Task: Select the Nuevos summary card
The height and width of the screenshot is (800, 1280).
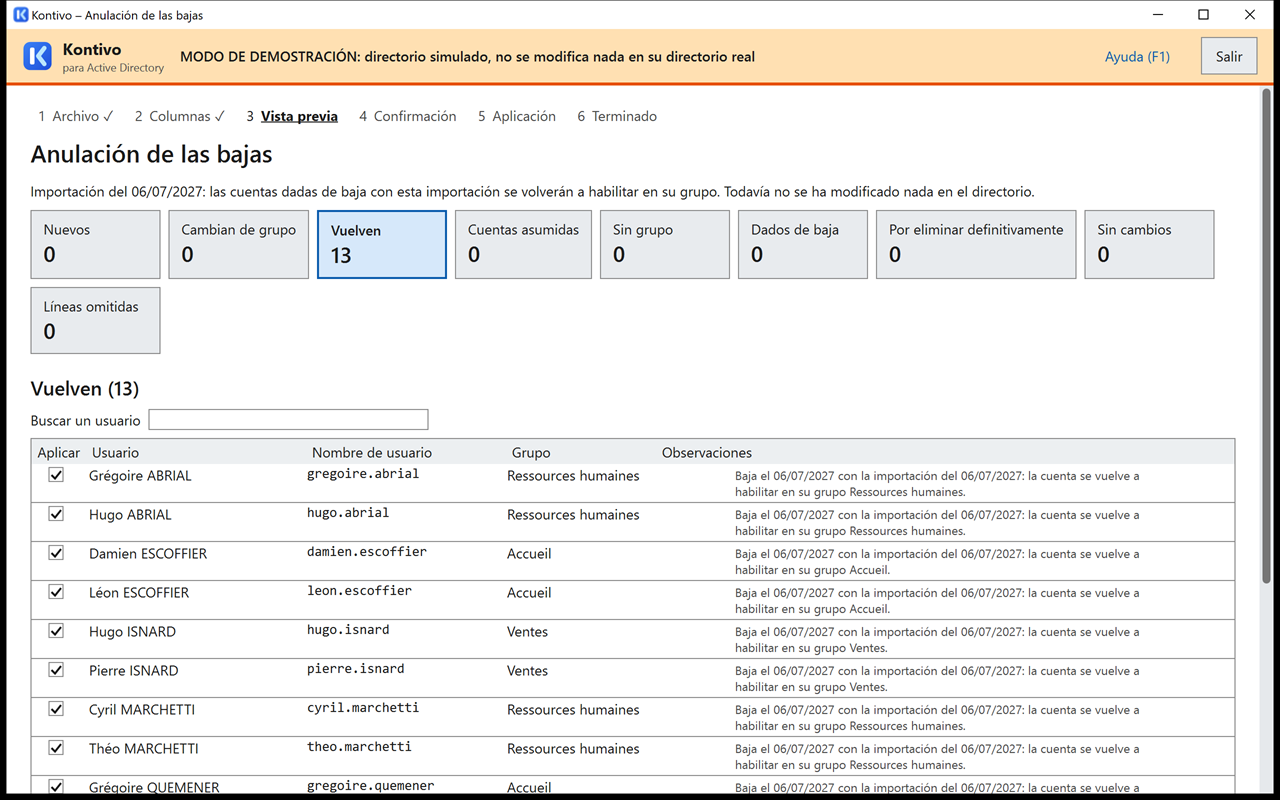Action: (x=95, y=244)
